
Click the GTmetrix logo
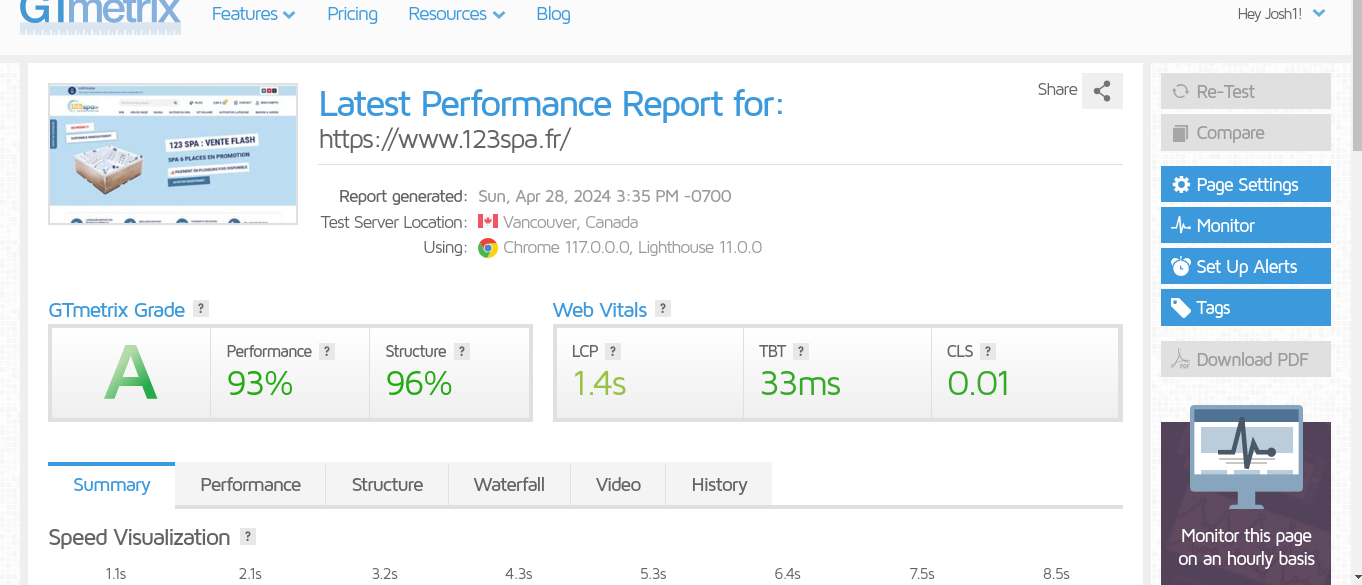pyautogui.click(x=101, y=15)
